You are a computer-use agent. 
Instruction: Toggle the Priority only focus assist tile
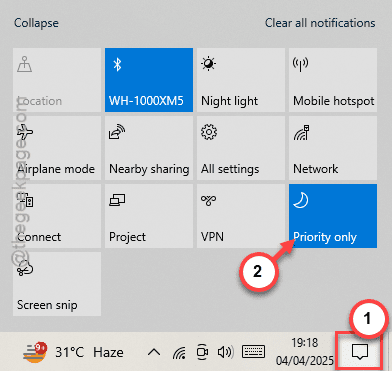click(333, 216)
